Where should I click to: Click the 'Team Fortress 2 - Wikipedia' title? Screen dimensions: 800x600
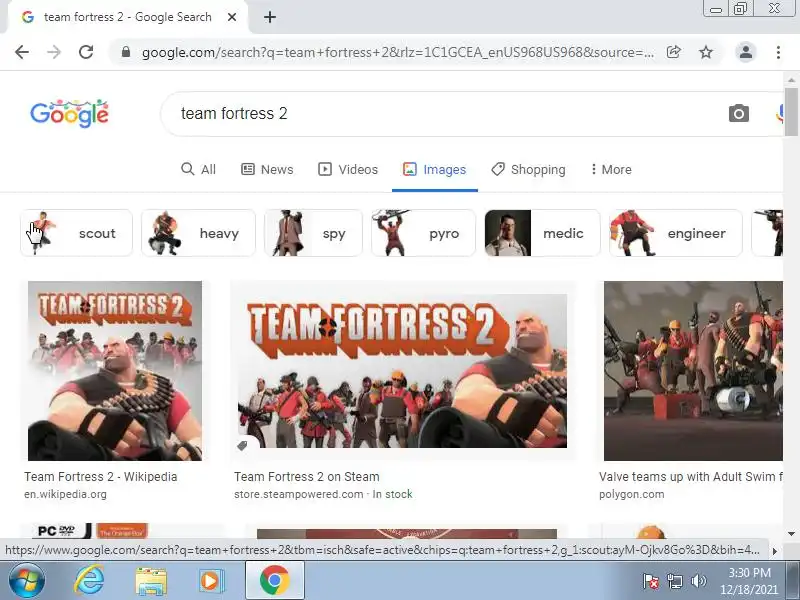101,477
